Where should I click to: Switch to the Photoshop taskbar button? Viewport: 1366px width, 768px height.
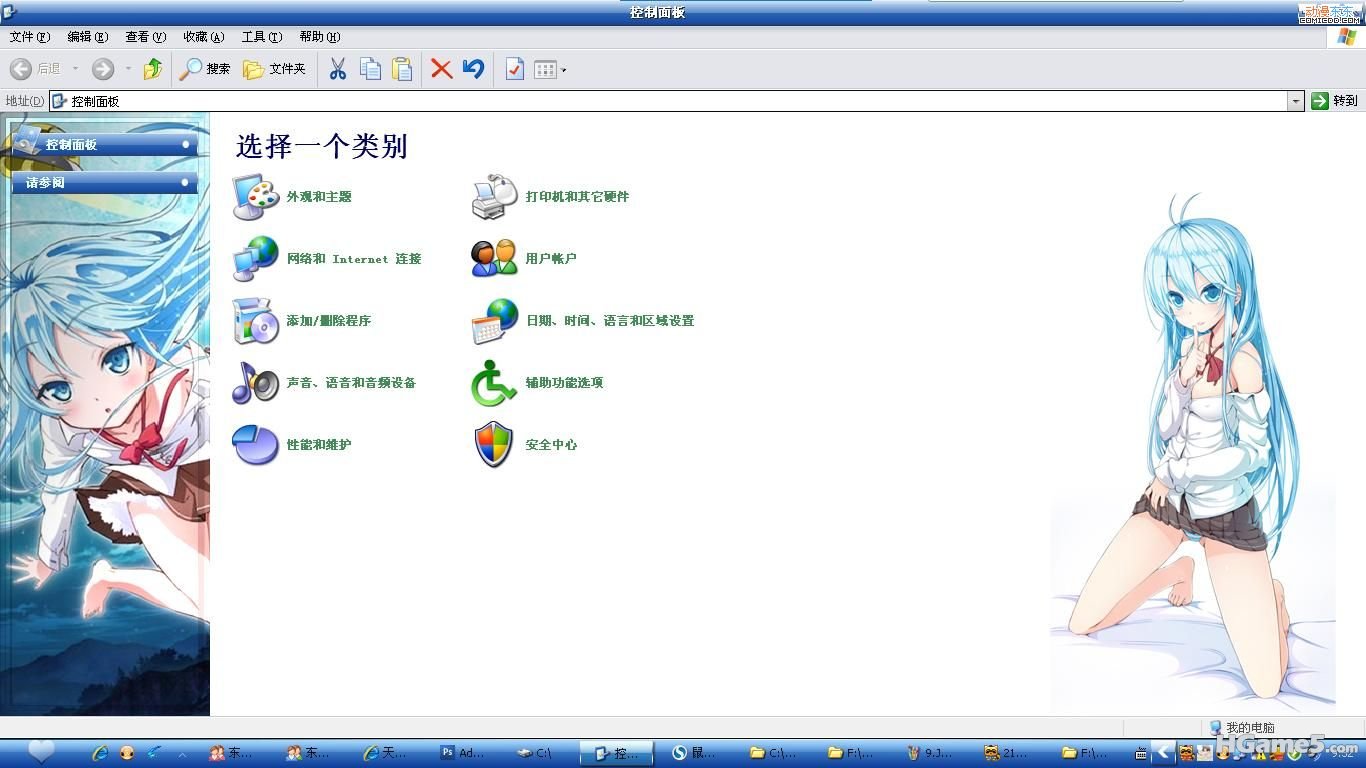click(x=464, y=753)
